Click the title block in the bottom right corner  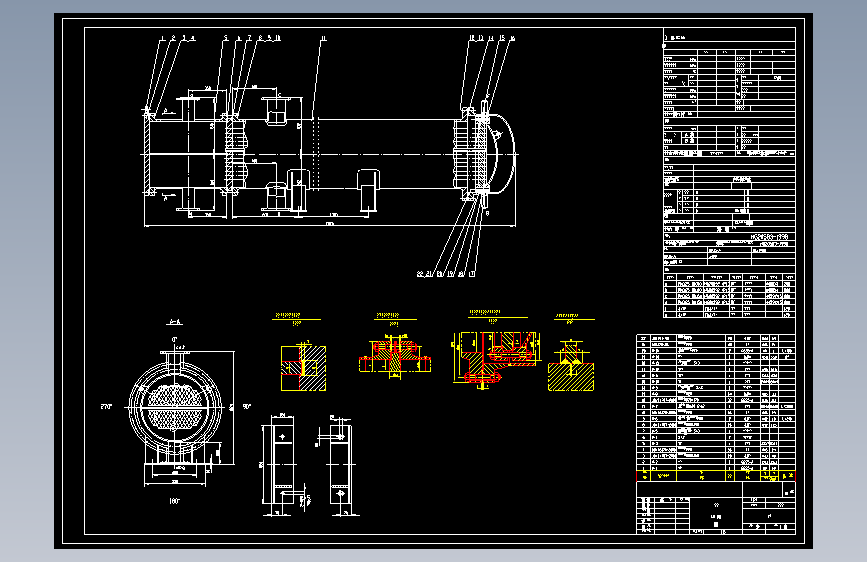[x=716, y=508]
